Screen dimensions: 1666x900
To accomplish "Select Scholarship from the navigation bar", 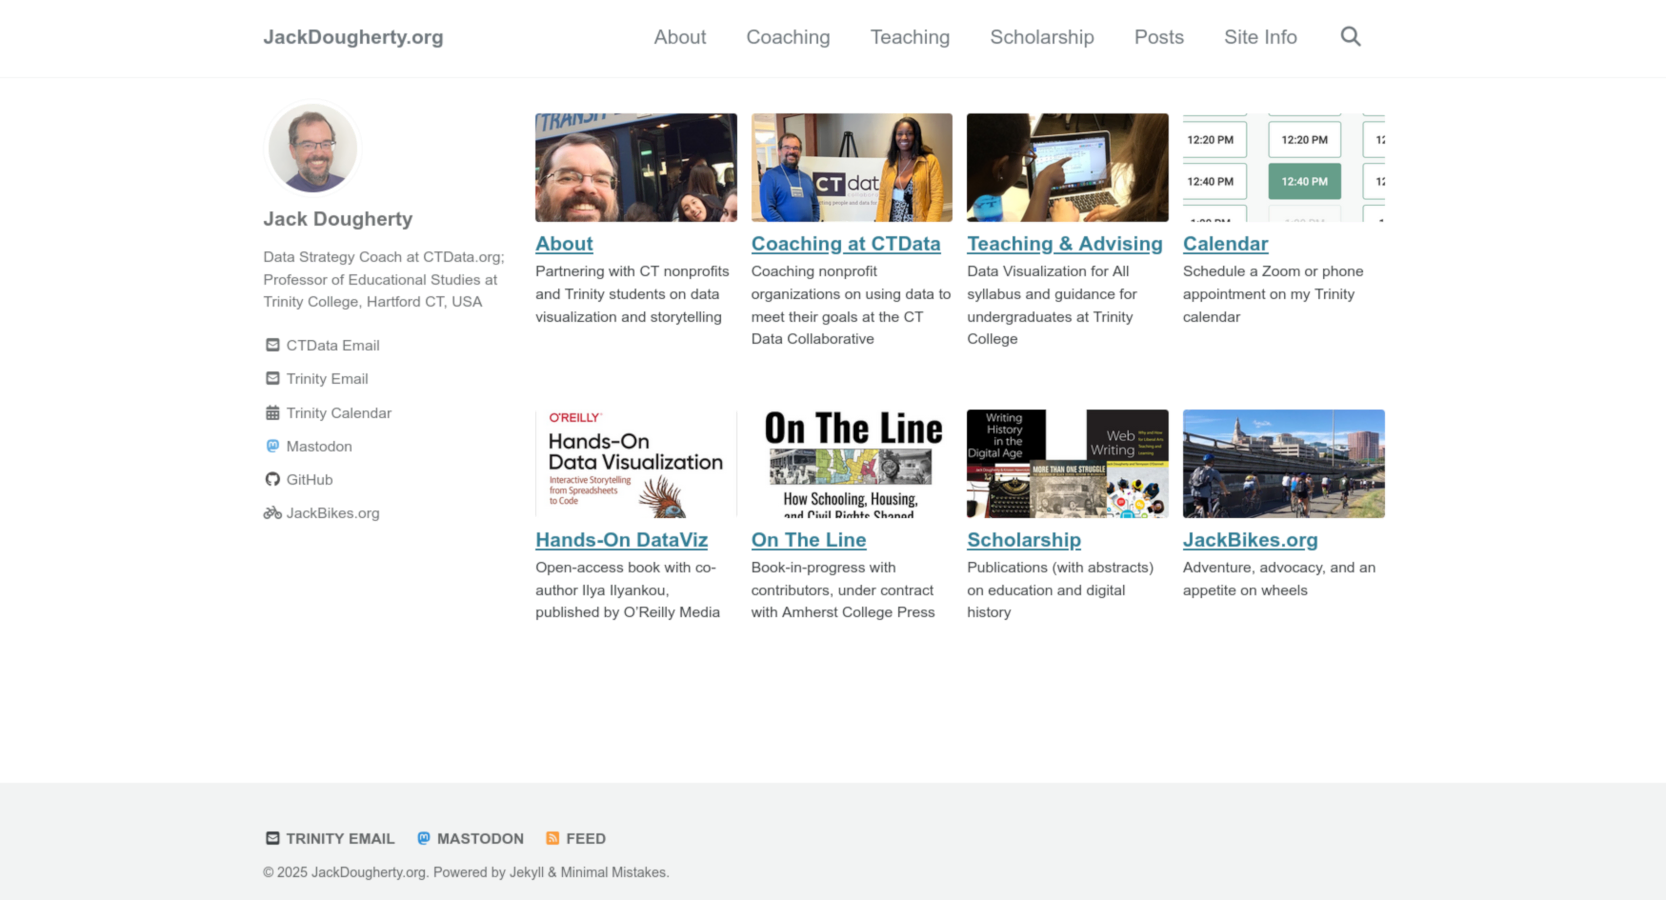I will [x=1042, y=37].
